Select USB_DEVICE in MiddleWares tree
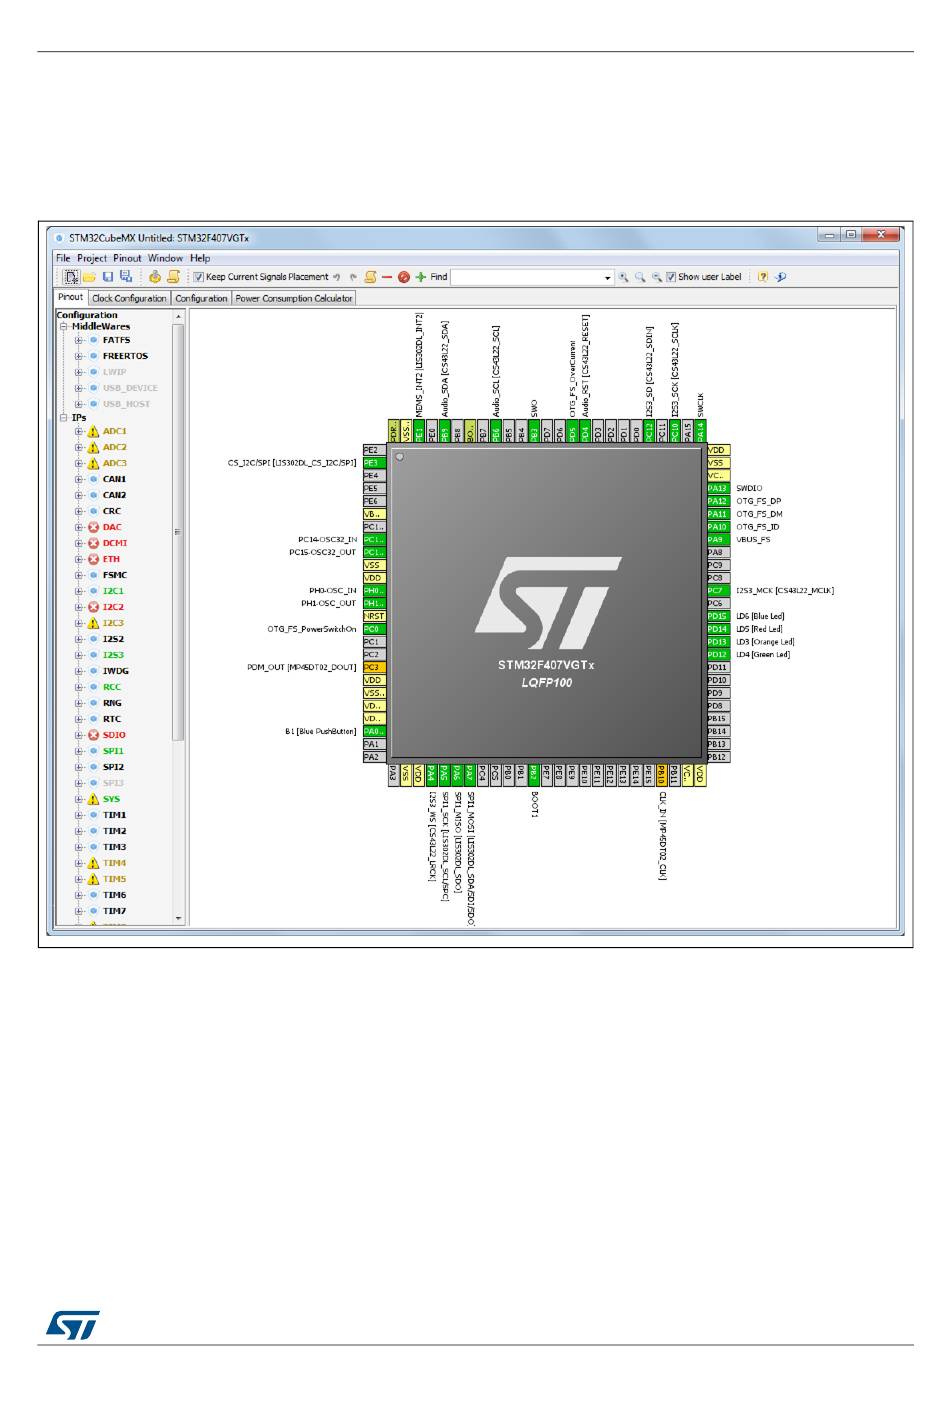This screenshot has height=1420, width=950. pos(130,388)
